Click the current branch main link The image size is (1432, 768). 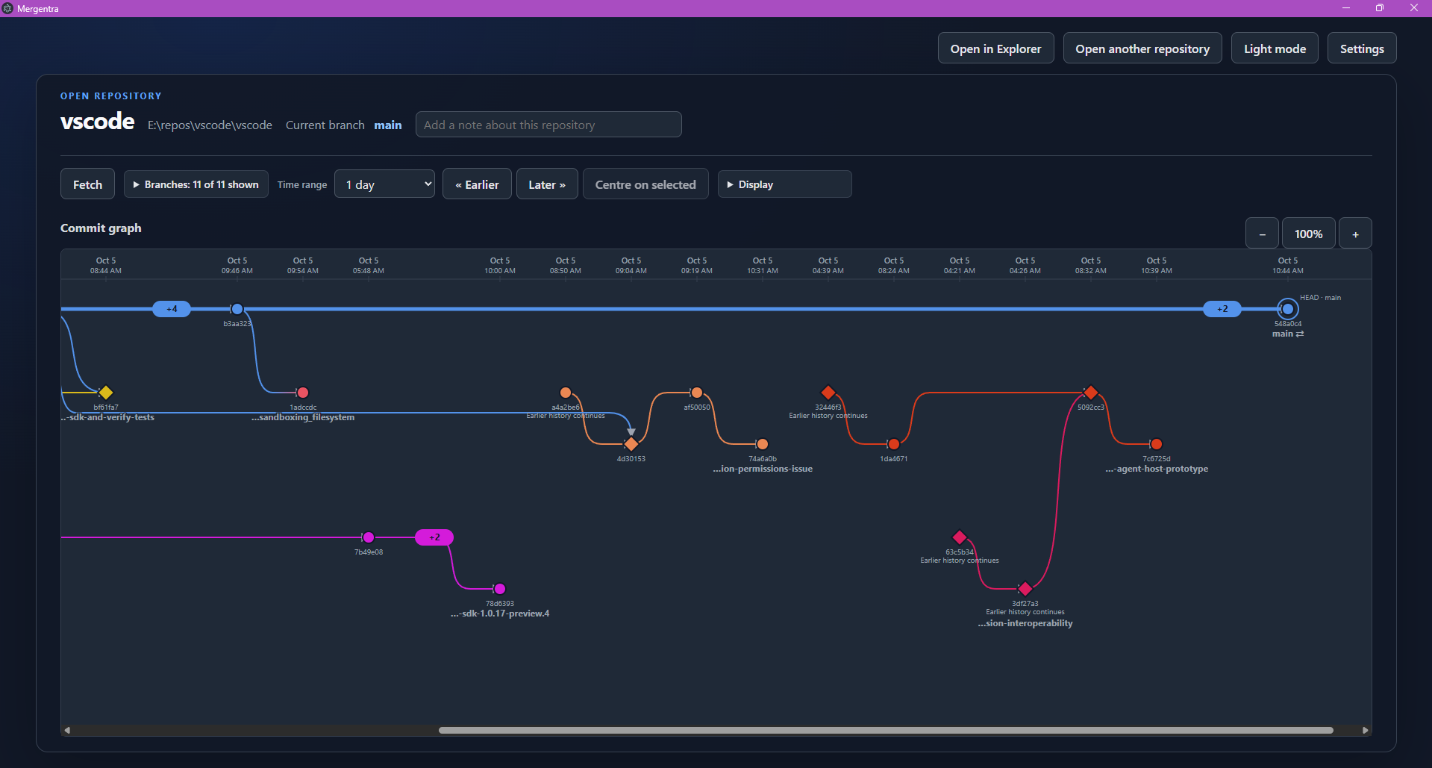[x=388, y=125]
